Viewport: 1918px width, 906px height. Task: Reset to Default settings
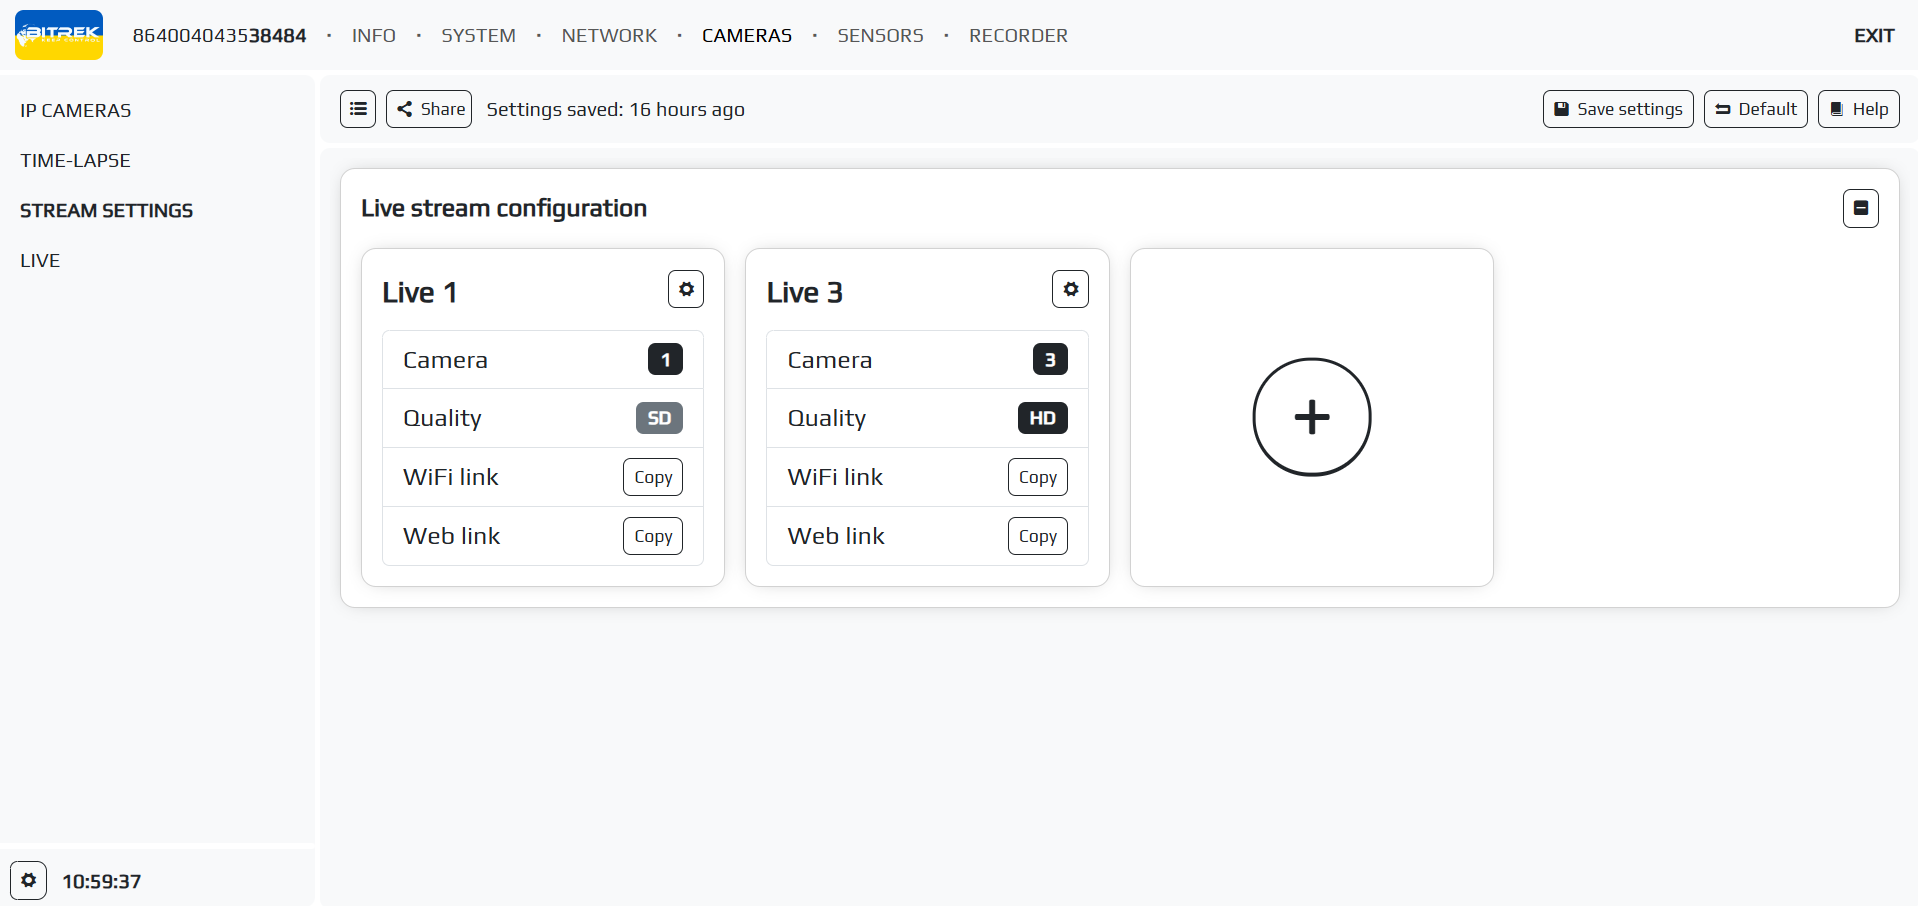click(x=1755, y=109)
